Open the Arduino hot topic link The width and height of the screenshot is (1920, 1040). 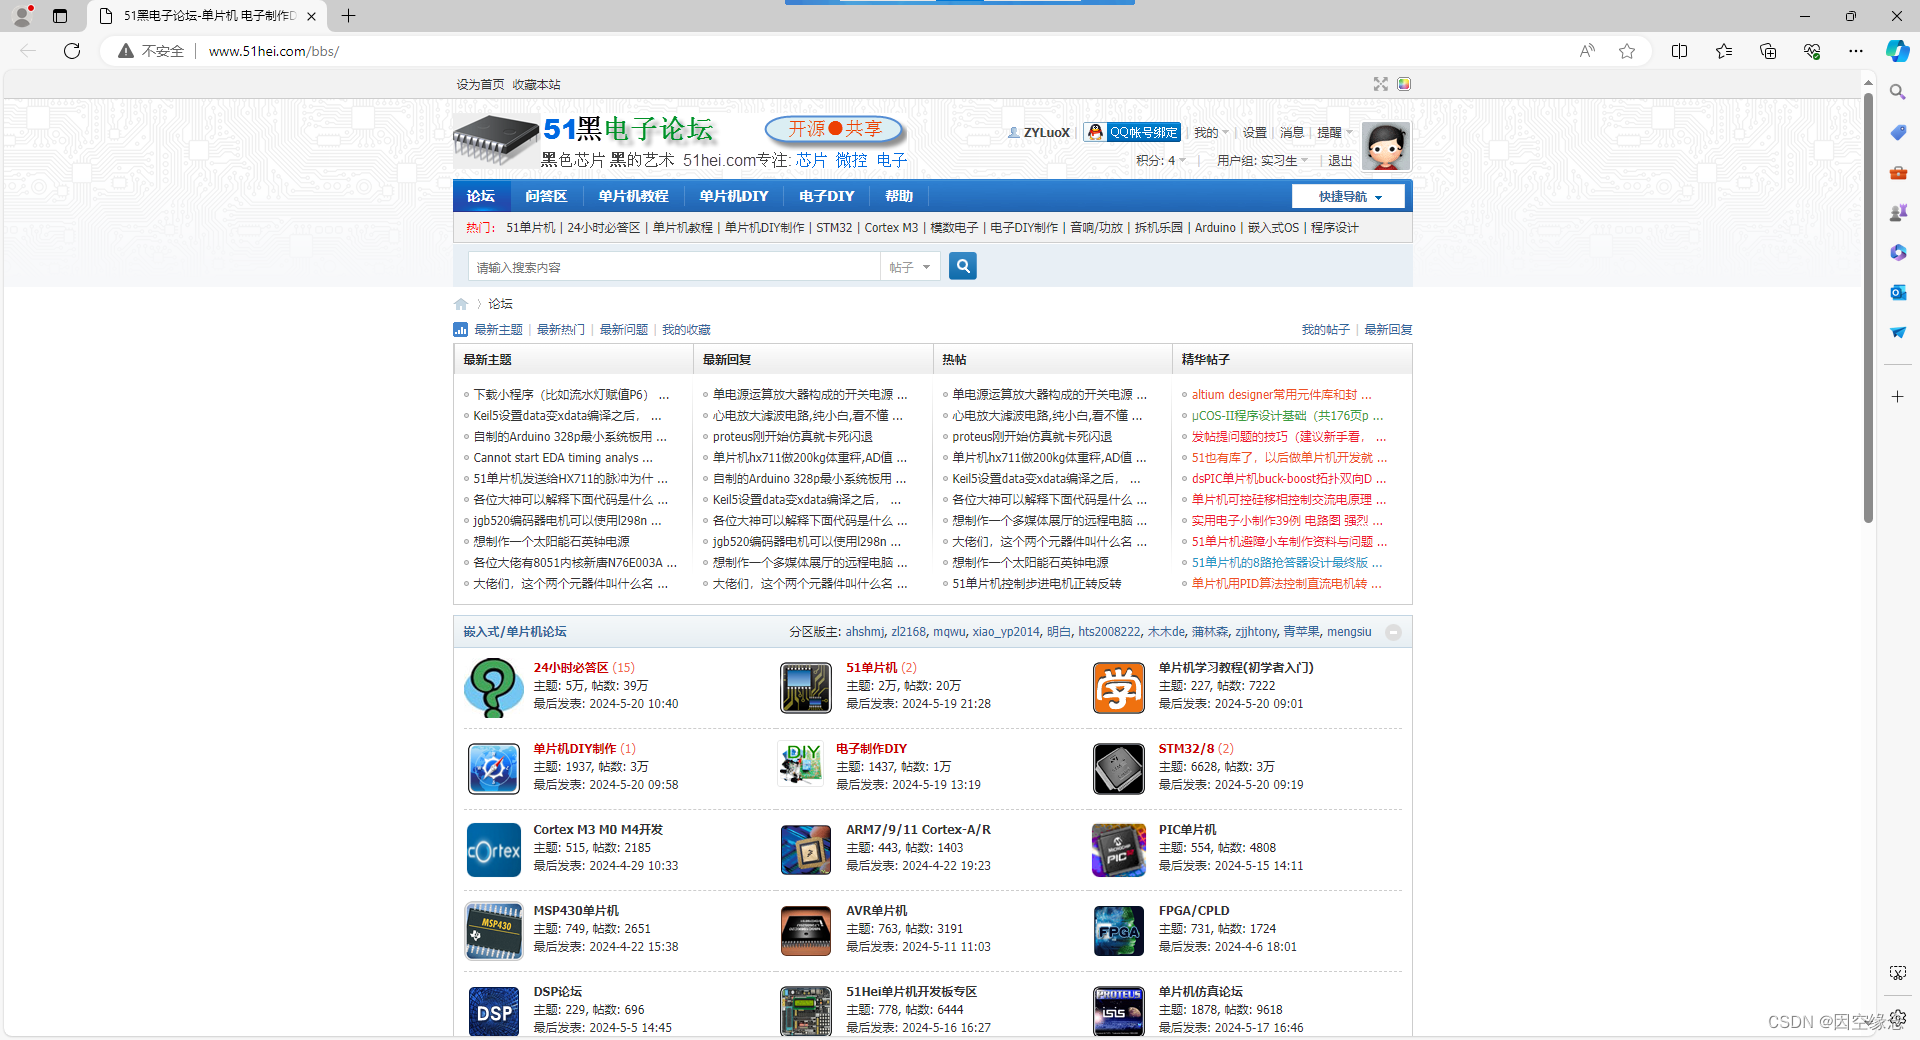[1215, 228]
